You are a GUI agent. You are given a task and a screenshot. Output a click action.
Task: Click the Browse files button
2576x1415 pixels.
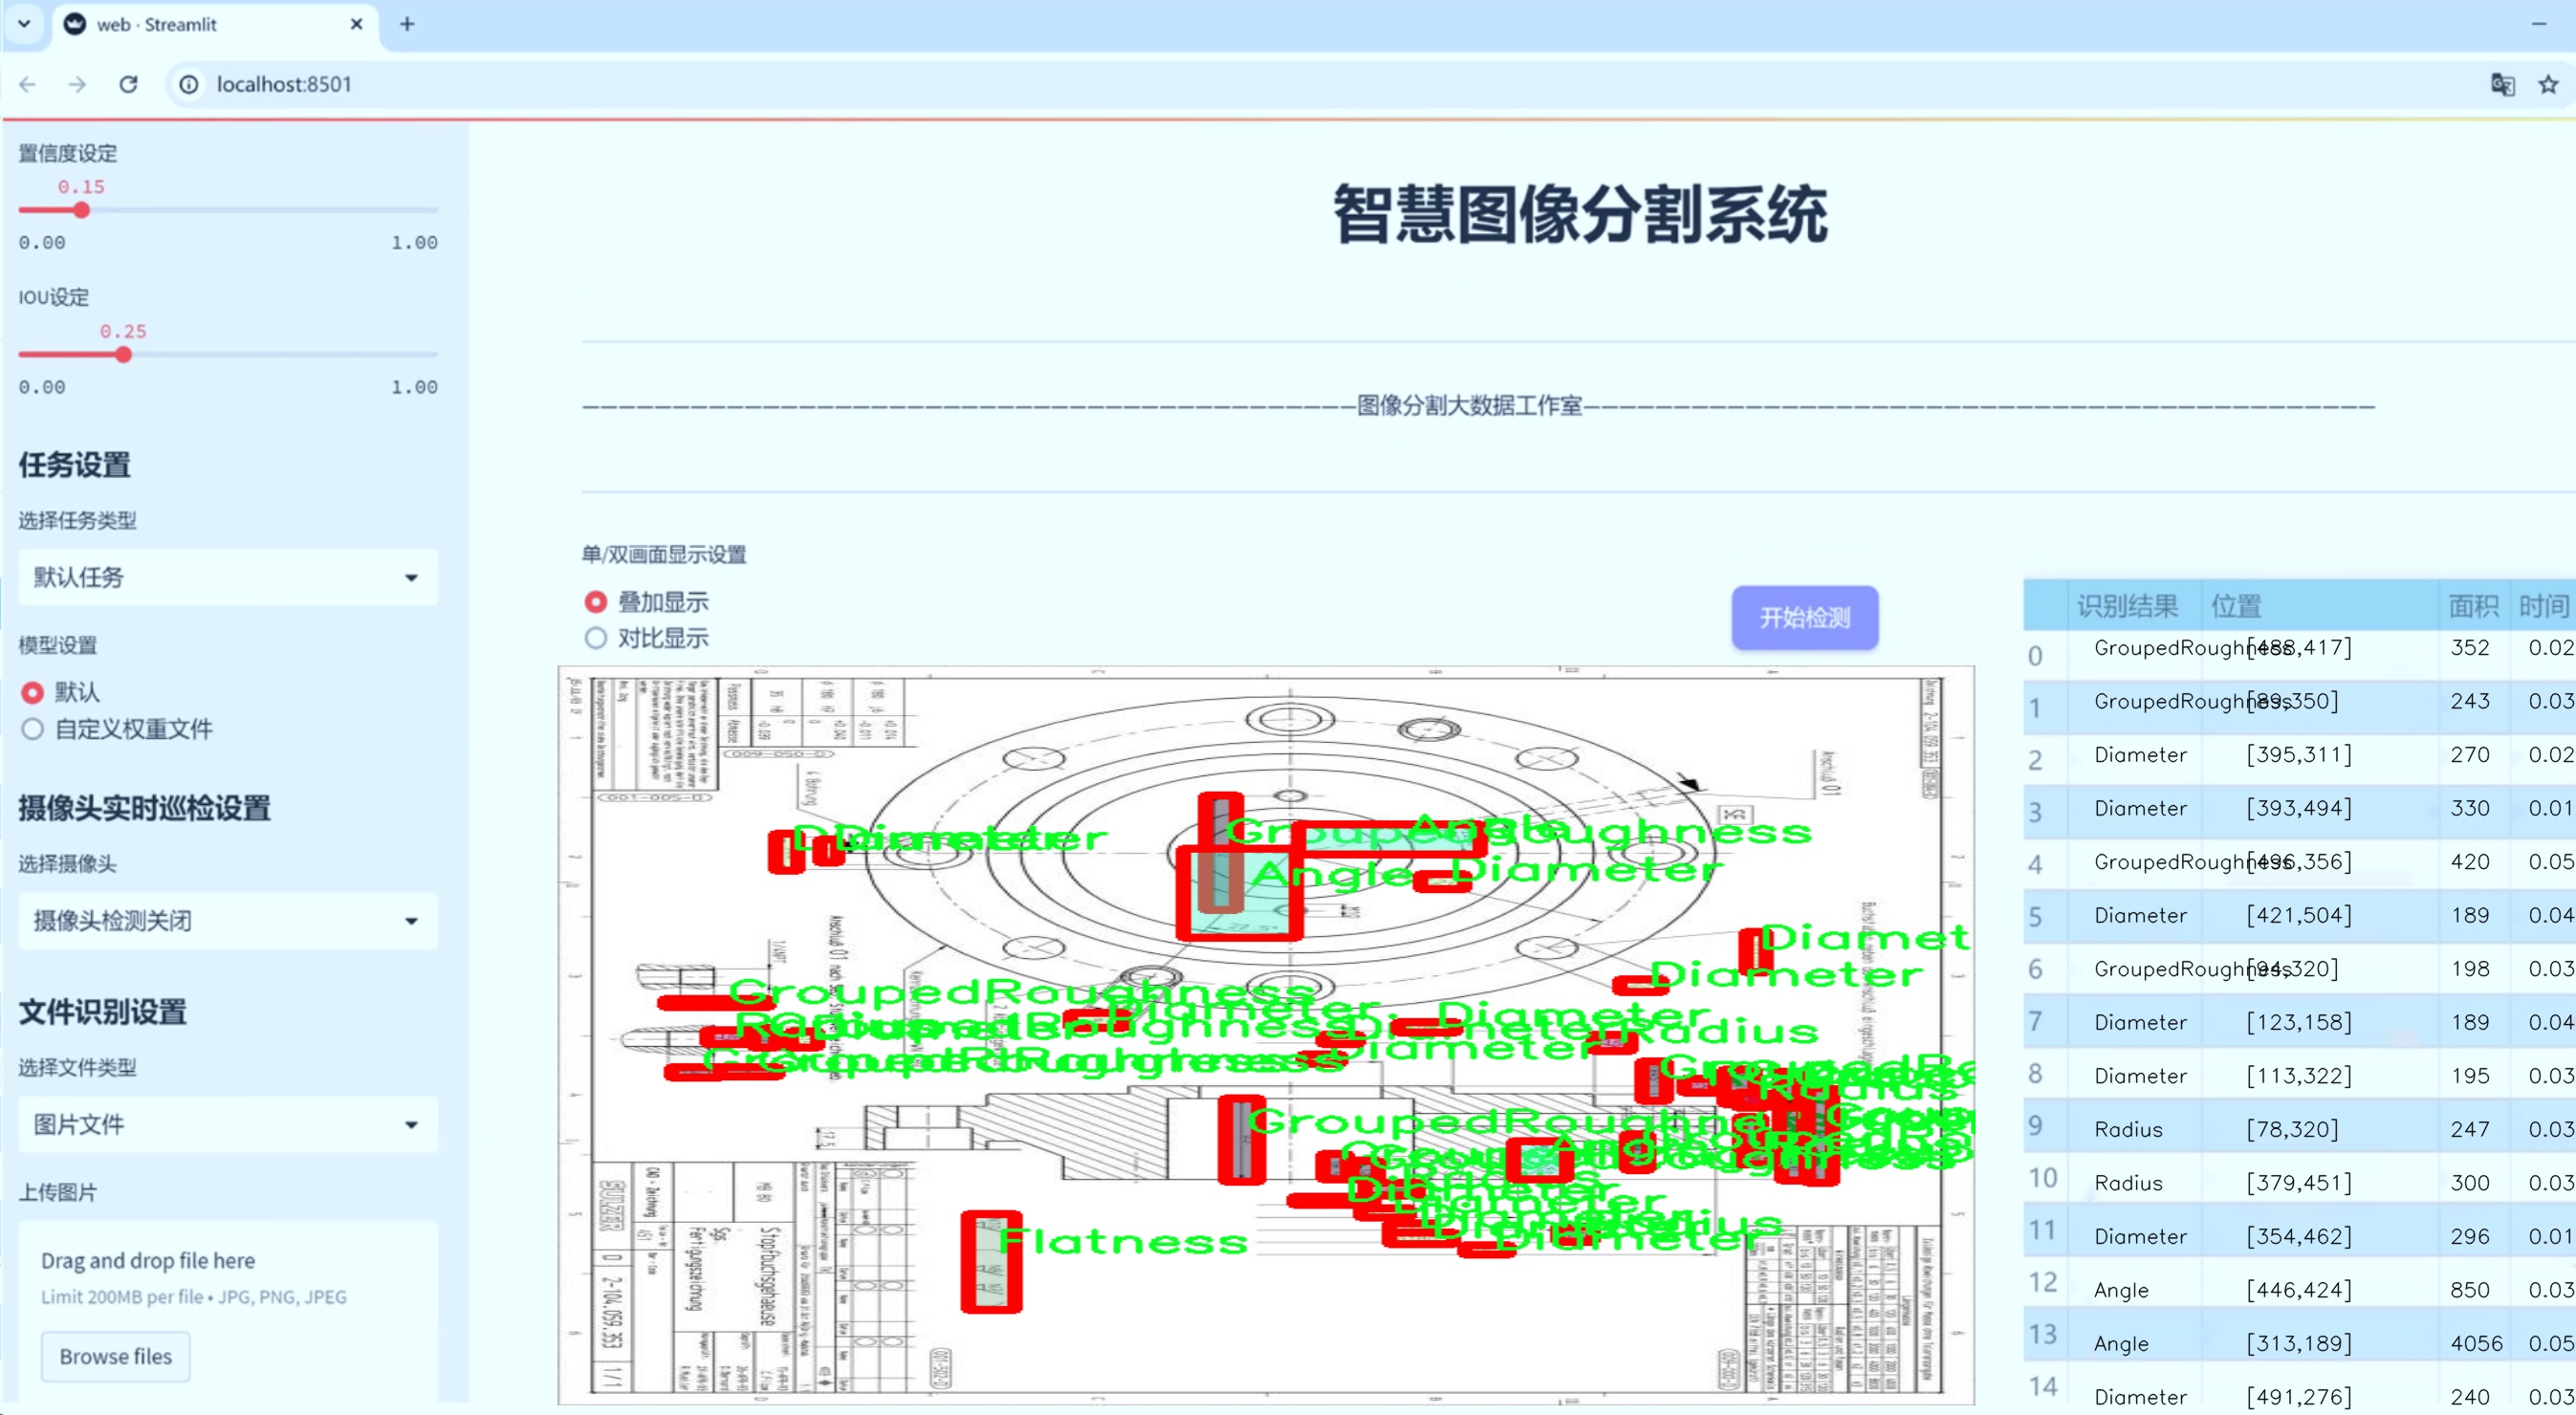[115, 1356]
